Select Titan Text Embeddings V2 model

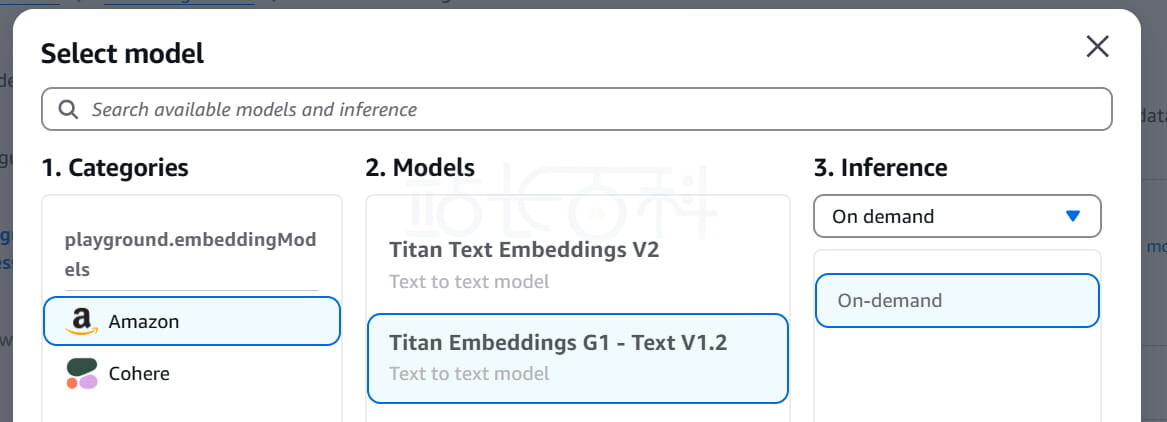[524, 250]
